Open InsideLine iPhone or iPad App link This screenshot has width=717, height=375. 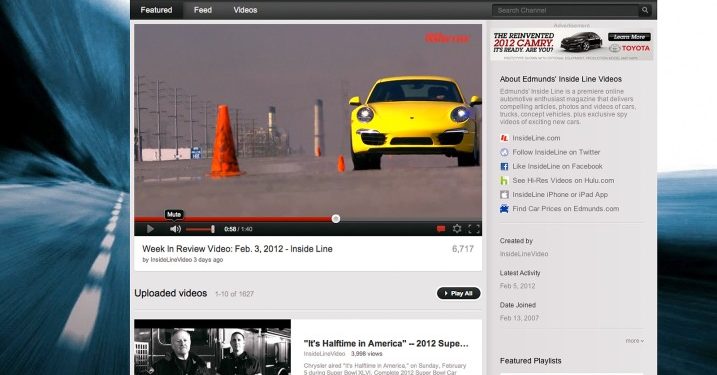tap(560, 195)
